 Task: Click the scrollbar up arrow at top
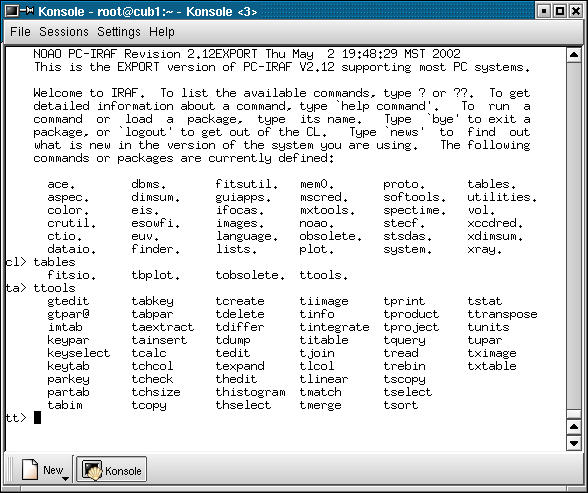(x=574, y=55)
